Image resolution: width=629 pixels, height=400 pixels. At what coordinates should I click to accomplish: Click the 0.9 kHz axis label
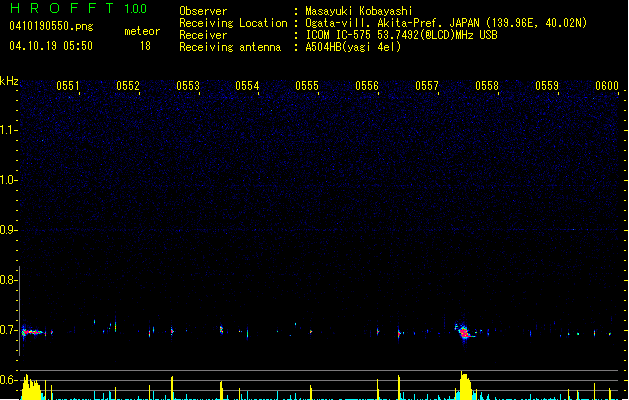[8, 230]
